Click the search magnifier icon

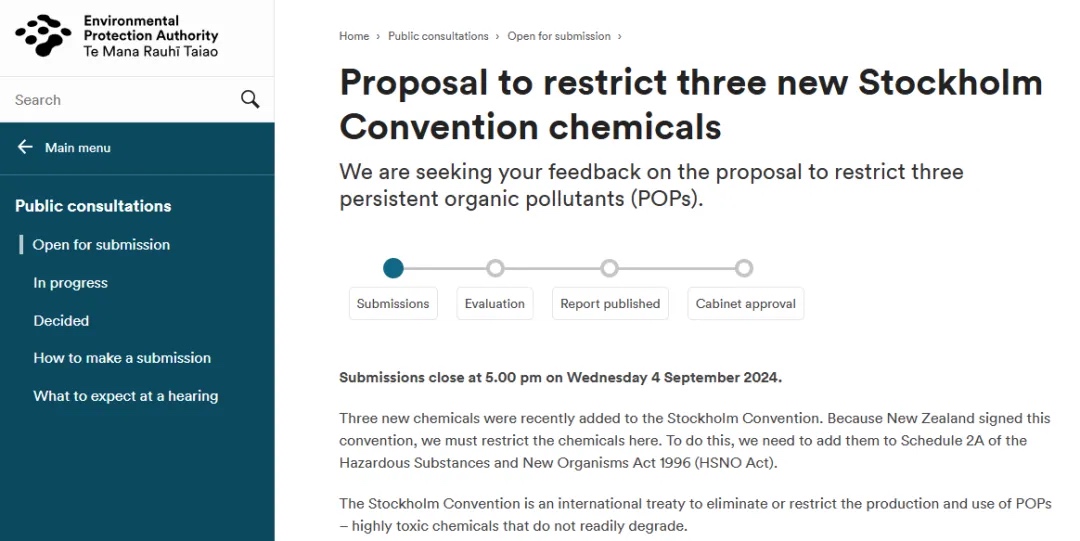pos(250,99)
